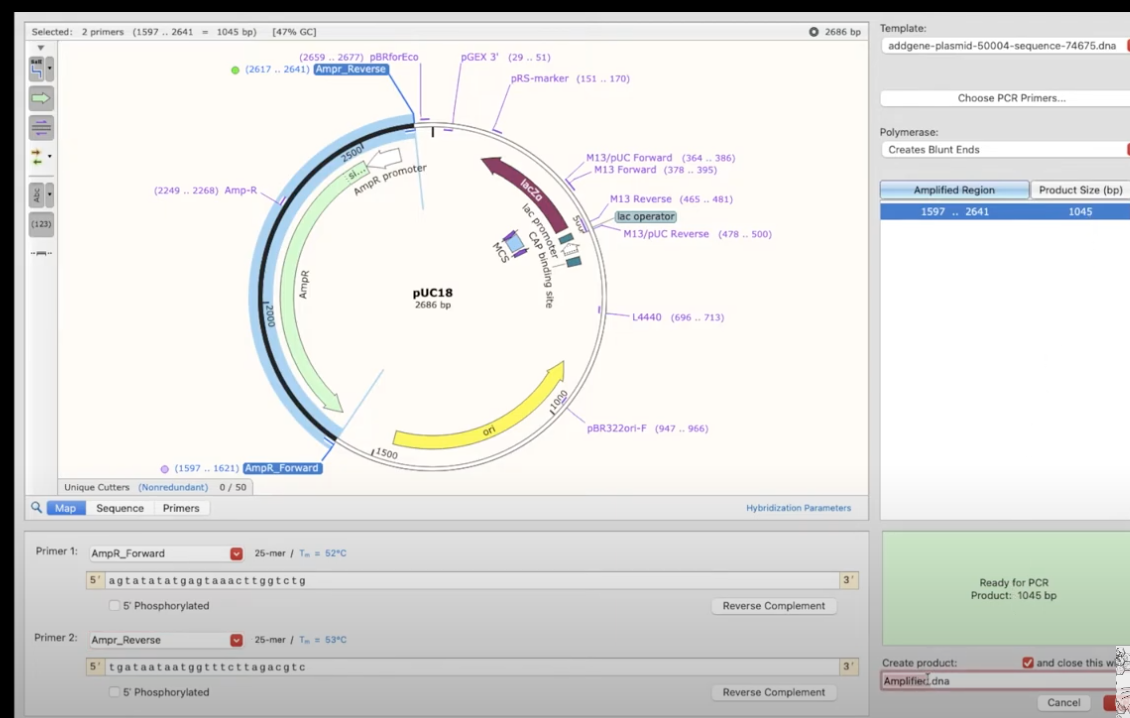
Task: Select the Ampr_Reverse primer label
Action: click(x=351, y=69)
